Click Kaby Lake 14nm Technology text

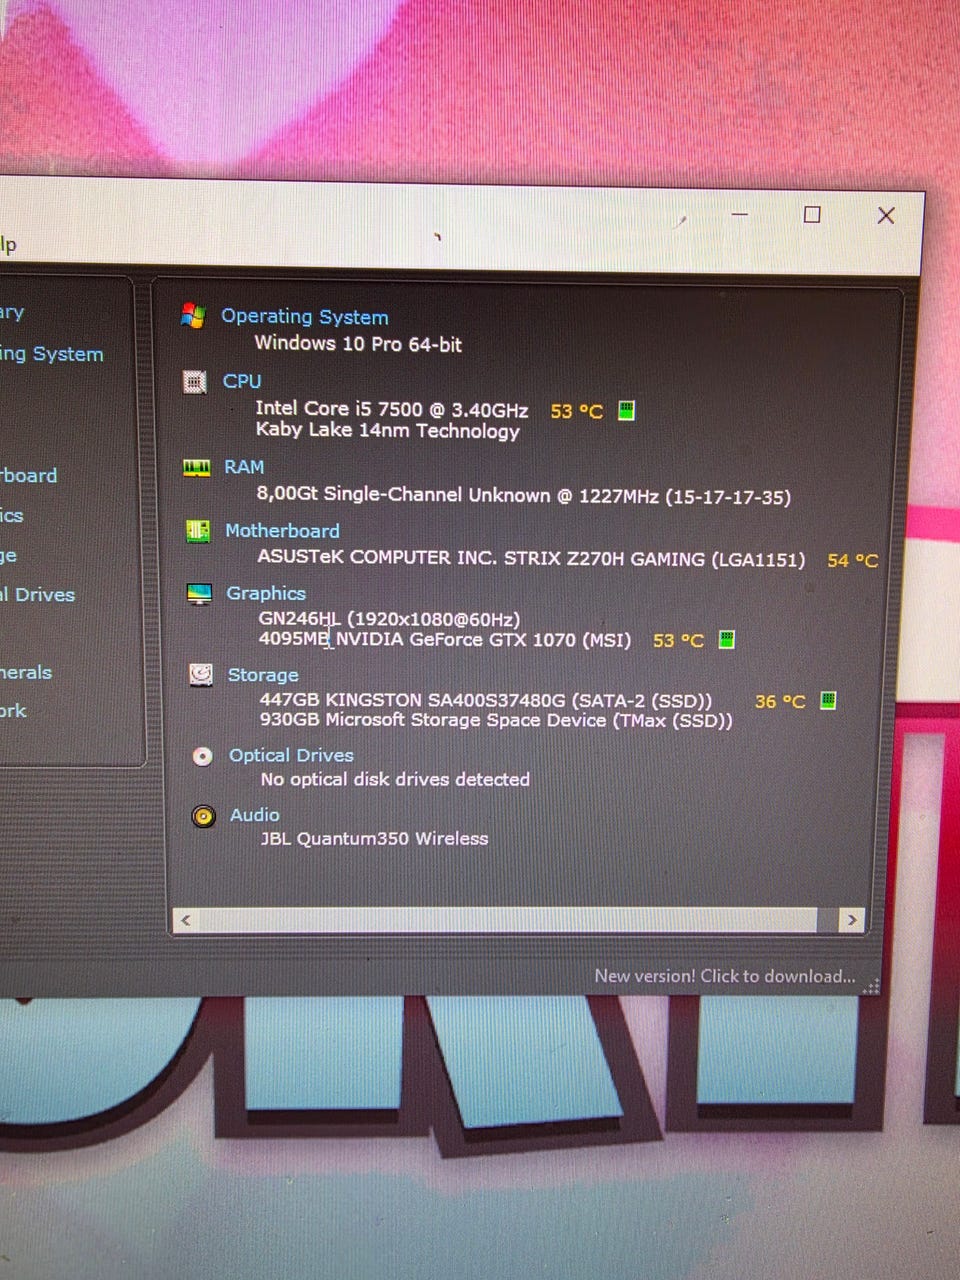(388, 431)
